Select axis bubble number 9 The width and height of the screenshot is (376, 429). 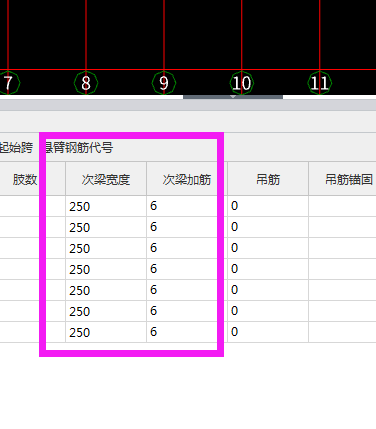164,83
